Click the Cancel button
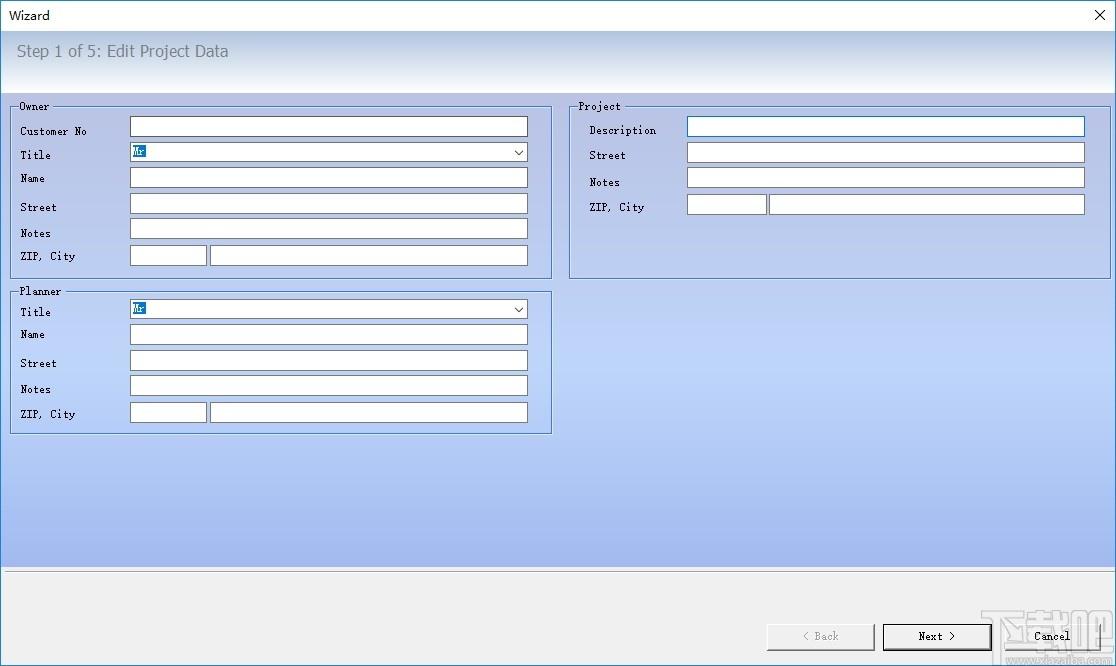This screenshot has height=666, width=1116. [1052, 637]
